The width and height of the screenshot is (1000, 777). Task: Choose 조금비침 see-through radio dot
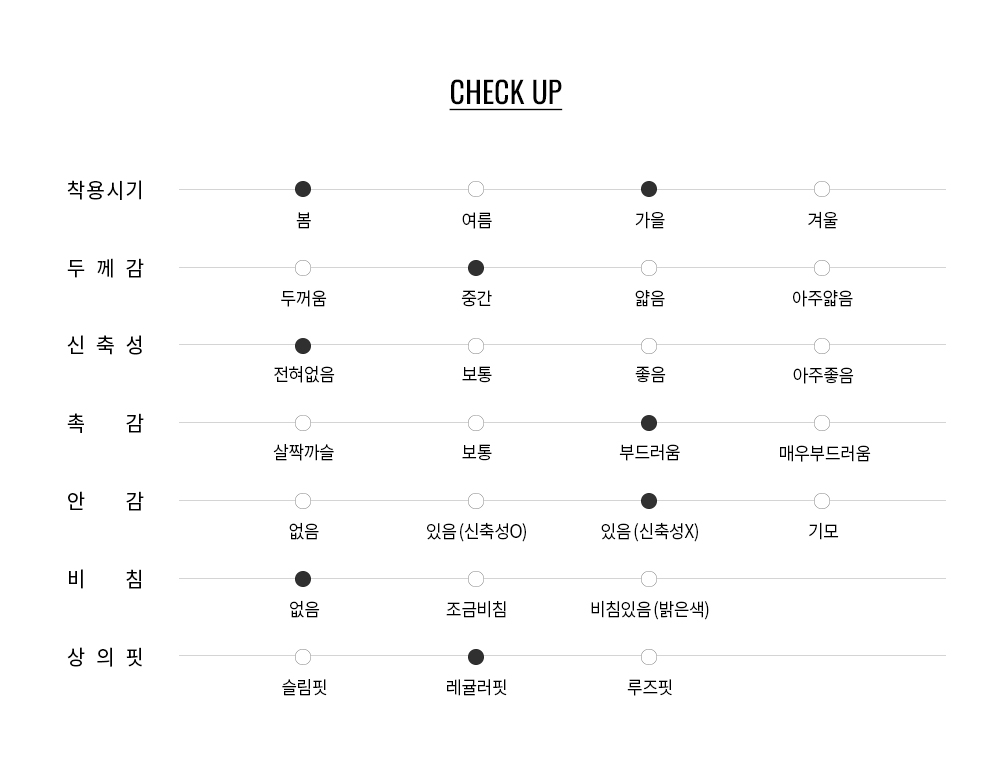[476, 579]
